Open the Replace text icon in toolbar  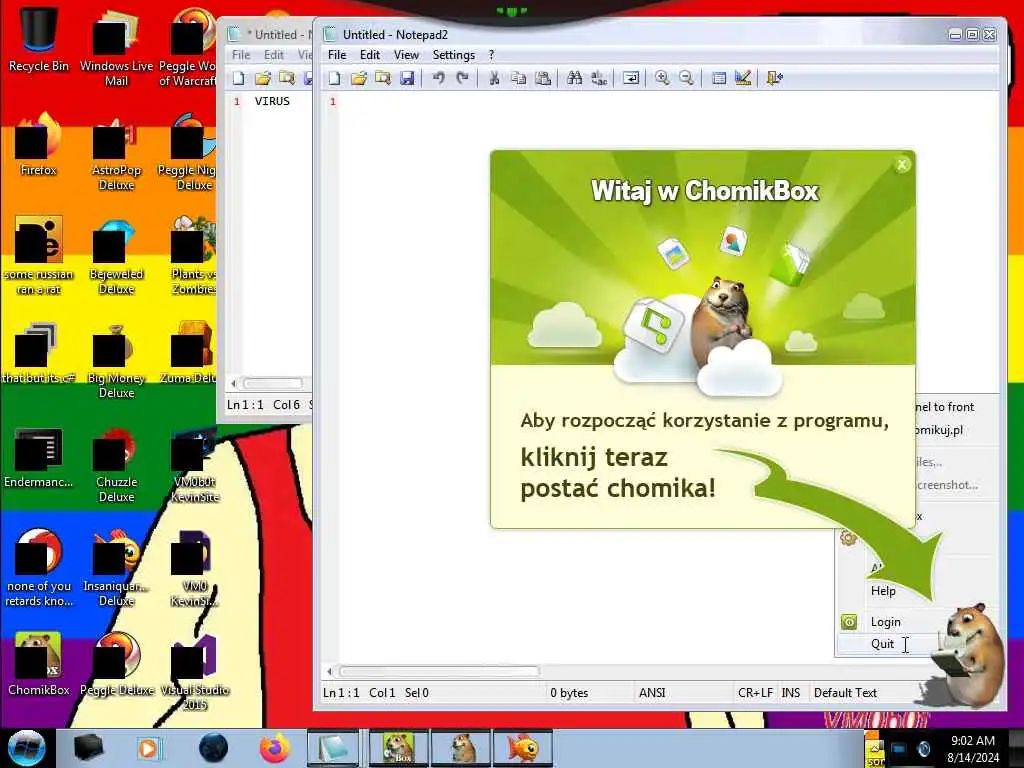coord(599,78)
